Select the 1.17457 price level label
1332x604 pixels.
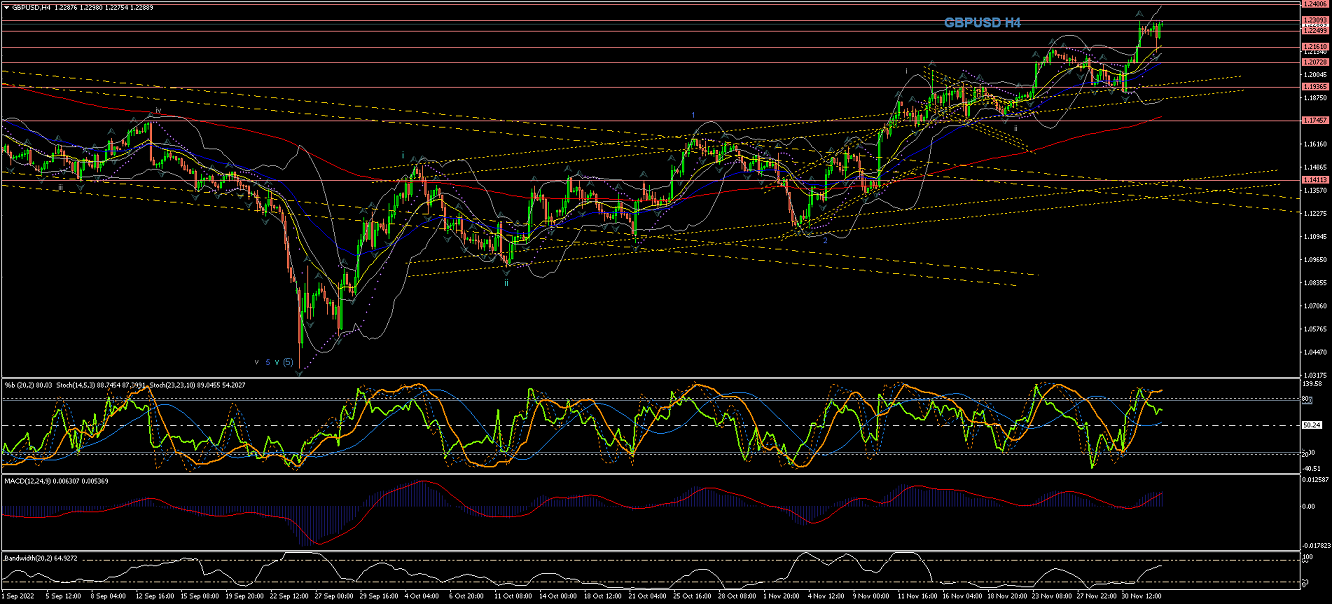click(x=1315, y=120)
